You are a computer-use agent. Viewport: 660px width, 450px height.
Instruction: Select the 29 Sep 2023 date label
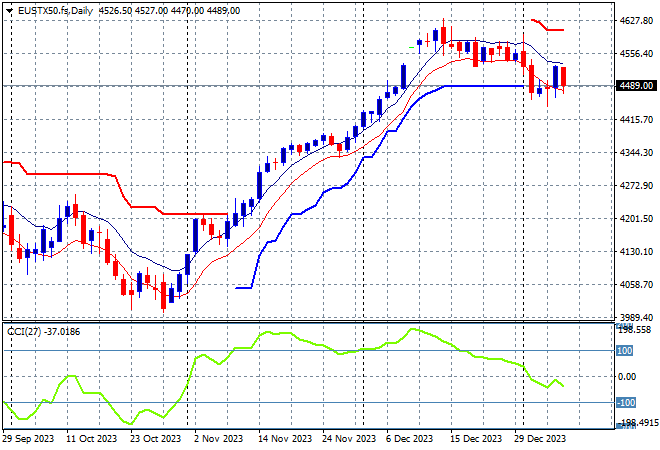click(x=28, y=439)
